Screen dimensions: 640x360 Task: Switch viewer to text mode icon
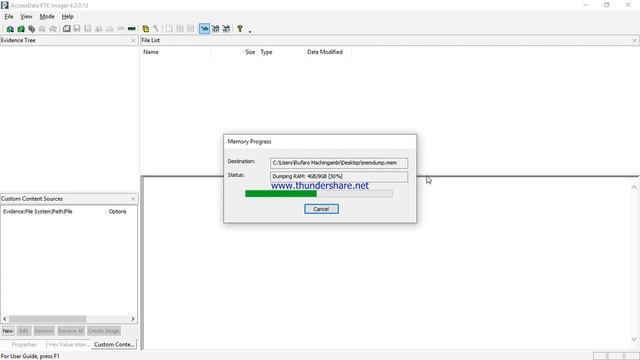[215, 29]
